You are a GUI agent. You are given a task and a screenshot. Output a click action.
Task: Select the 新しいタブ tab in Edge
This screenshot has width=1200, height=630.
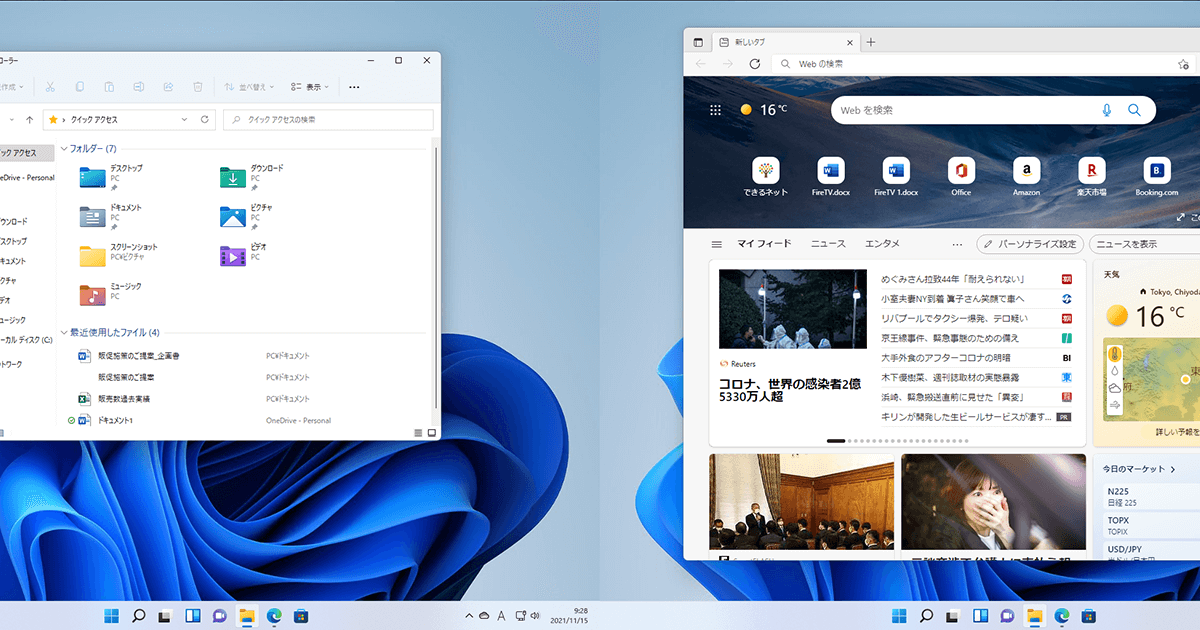tap(785, 42)
